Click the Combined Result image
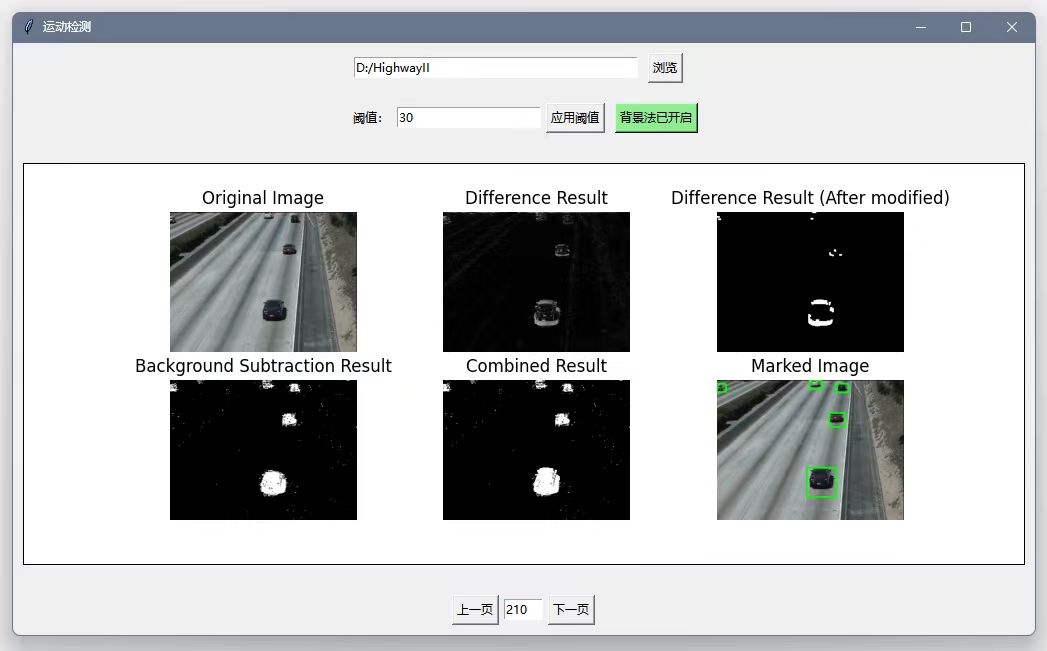1047x651 pixels. (x=536, y=450)
